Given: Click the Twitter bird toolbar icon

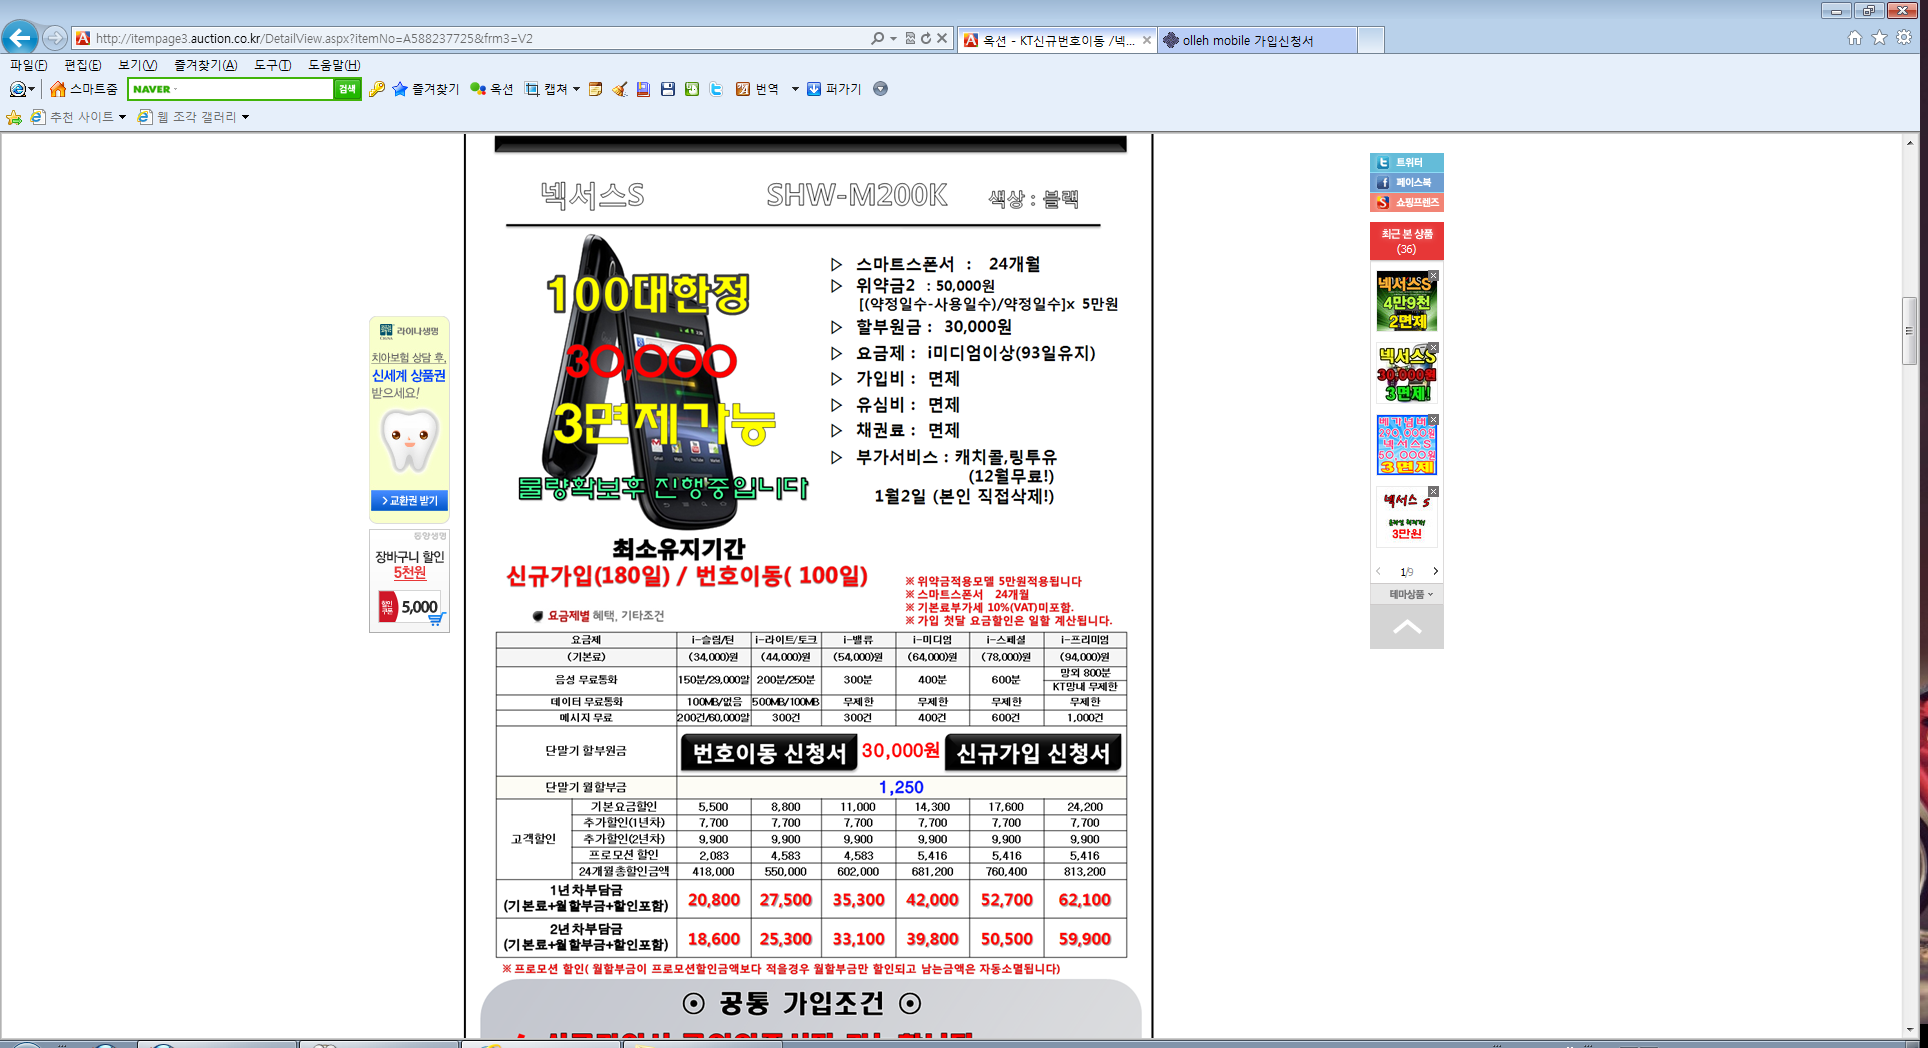Looking at the screenshot, I should pyautogui.click(x=716, y=89).
